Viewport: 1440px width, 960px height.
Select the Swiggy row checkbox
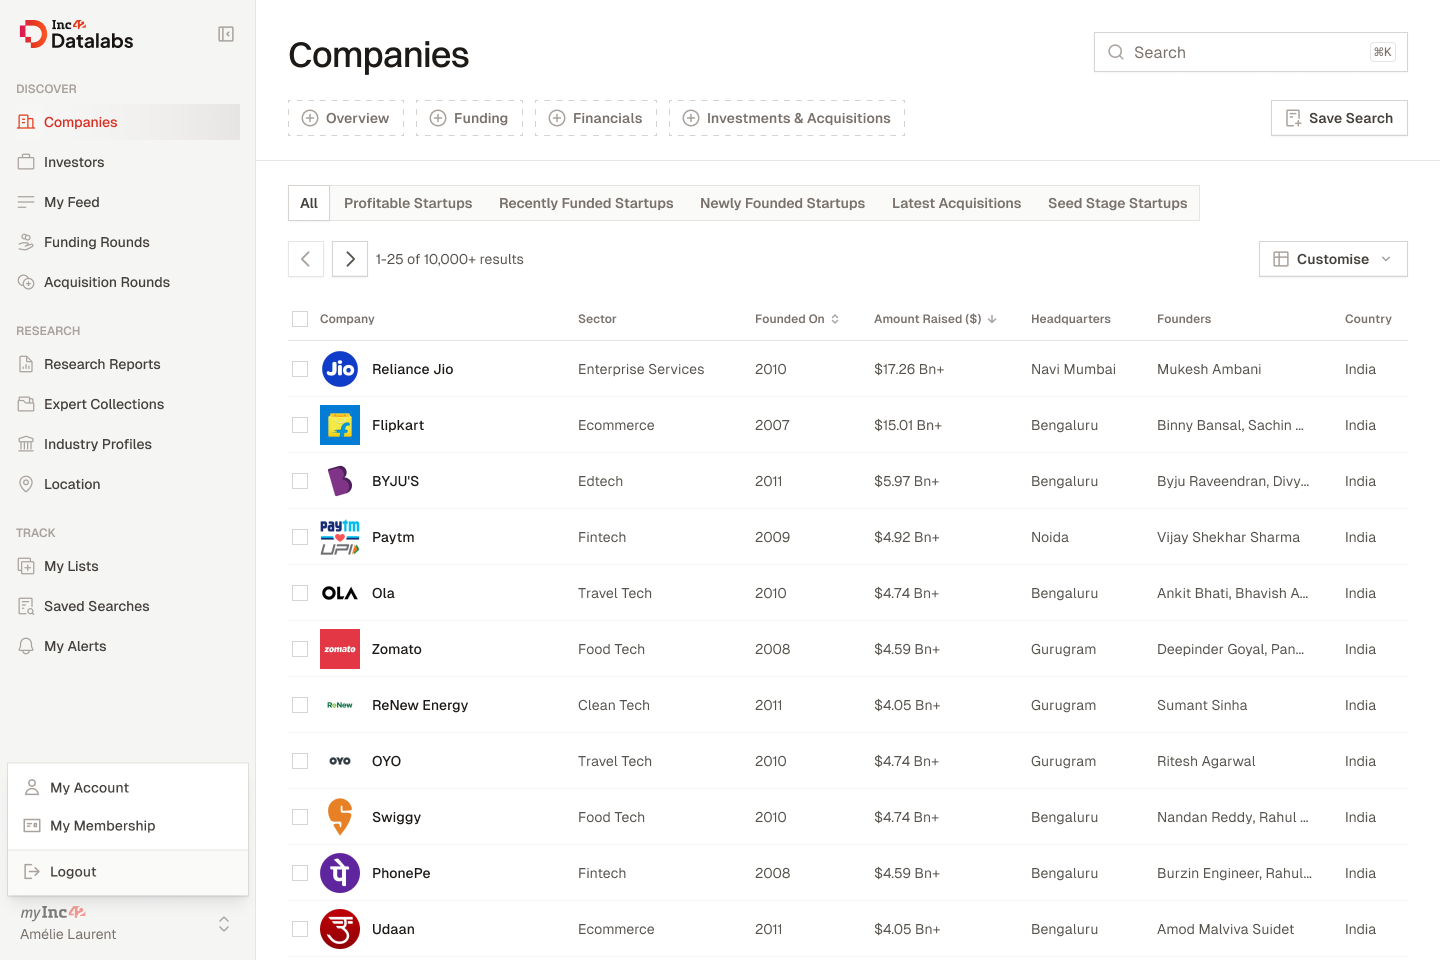click(300, 817)
